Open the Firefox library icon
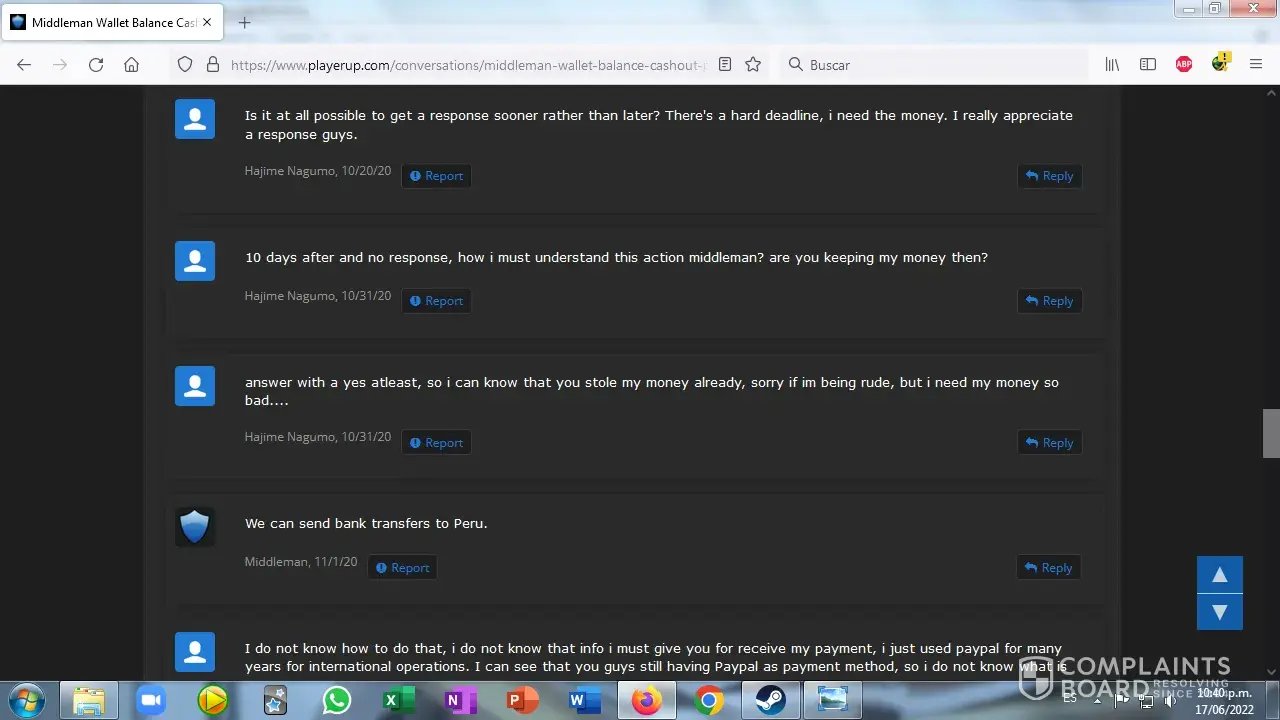The width and height of the screenshot is (1280, 720). tap(1112, 64)
